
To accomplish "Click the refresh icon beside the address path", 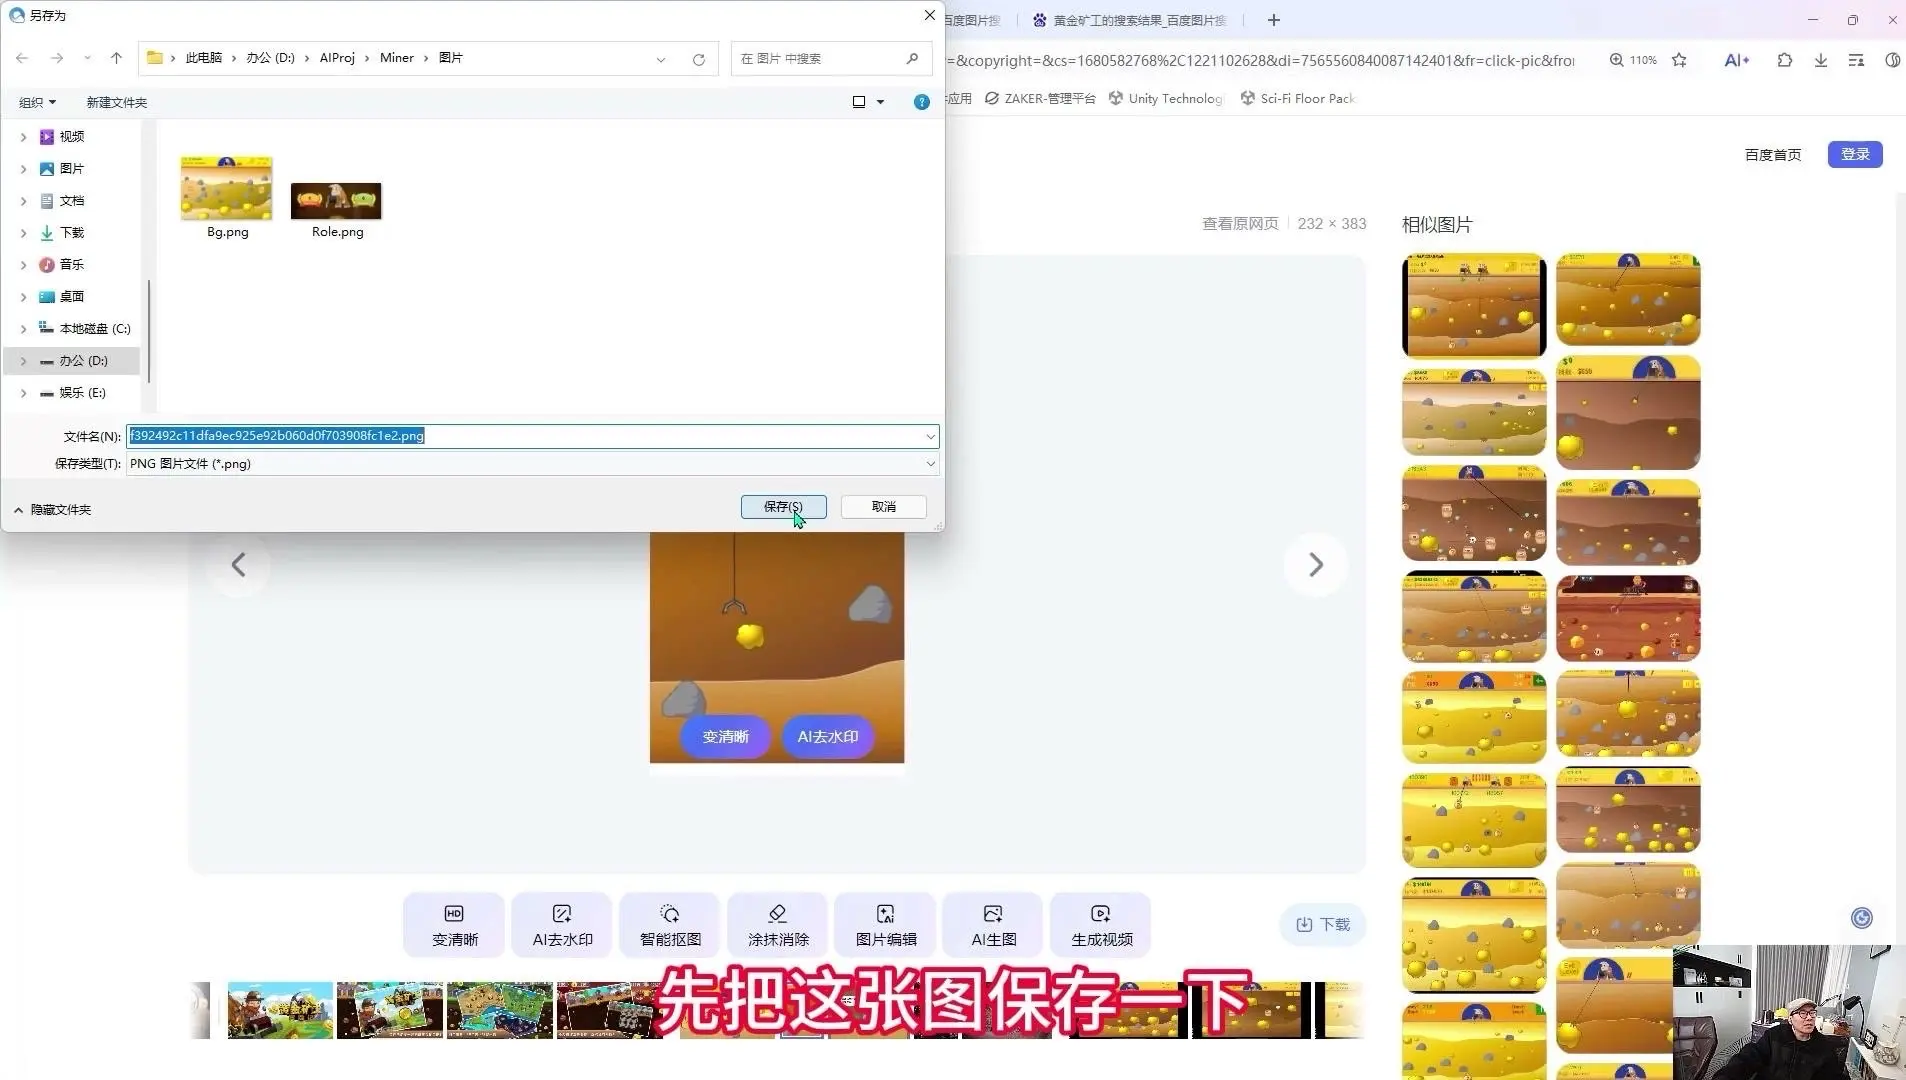I will pyautogui.click(x=699, y=59).
